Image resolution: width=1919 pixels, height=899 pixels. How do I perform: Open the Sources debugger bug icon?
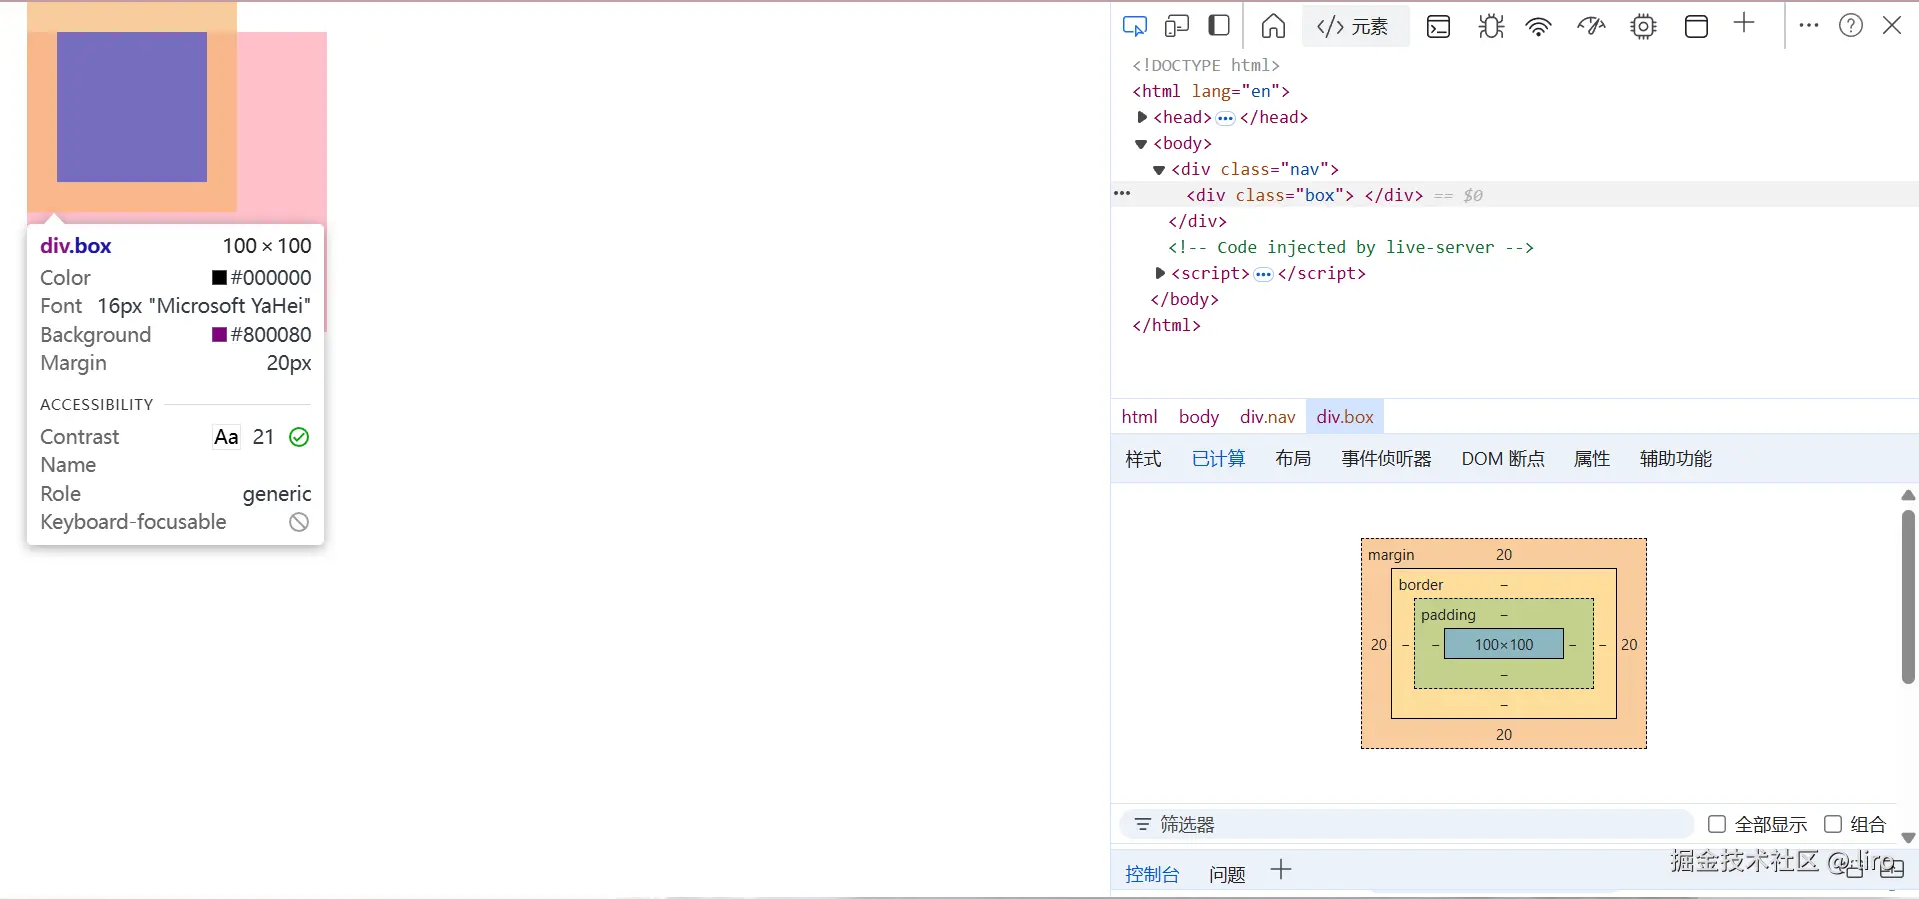coord(1491,26)
